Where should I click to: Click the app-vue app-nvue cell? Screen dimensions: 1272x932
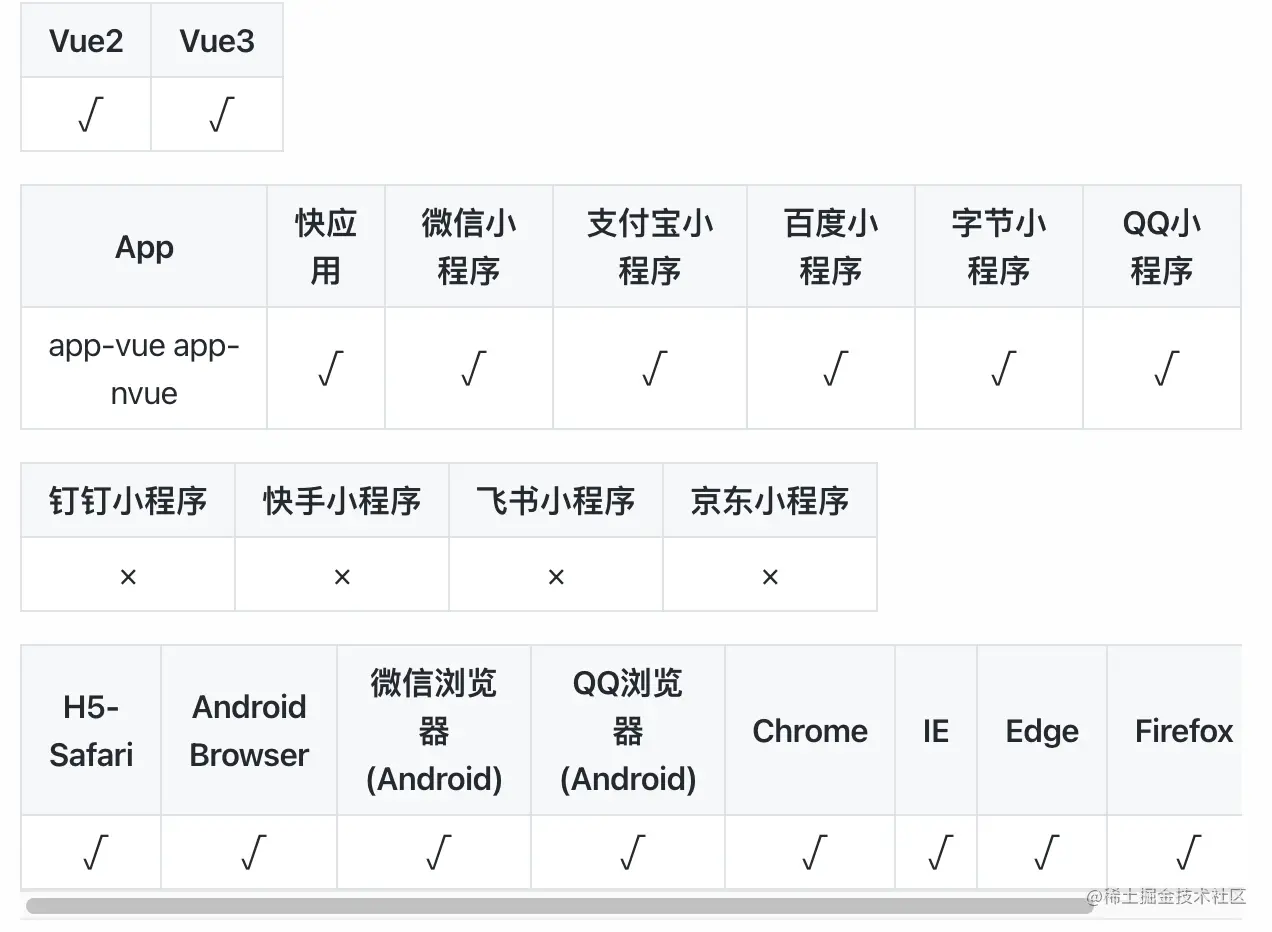tap(144, 368)
